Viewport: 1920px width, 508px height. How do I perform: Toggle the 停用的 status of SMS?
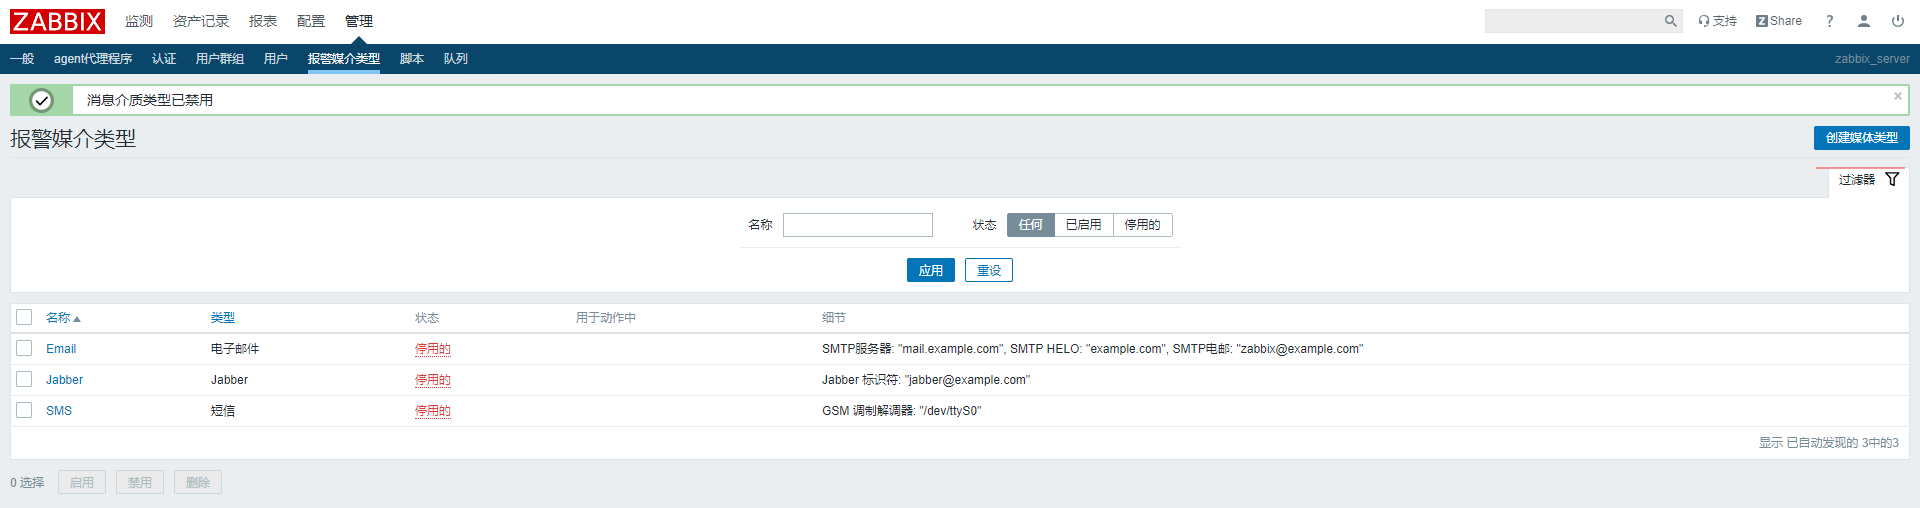[x=433, y=411]
